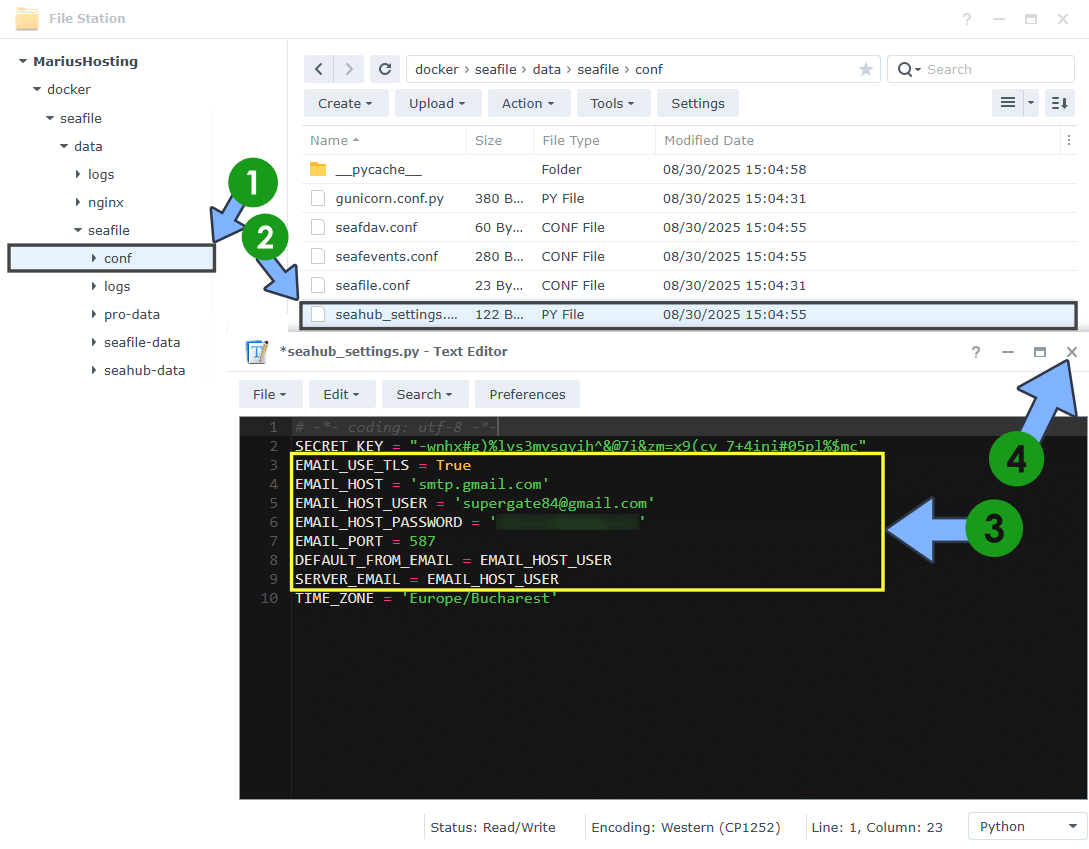The width and height of the screenshot is (1089, 849).
Task: Collapse the docker tree node
Action: coord(37,89)
